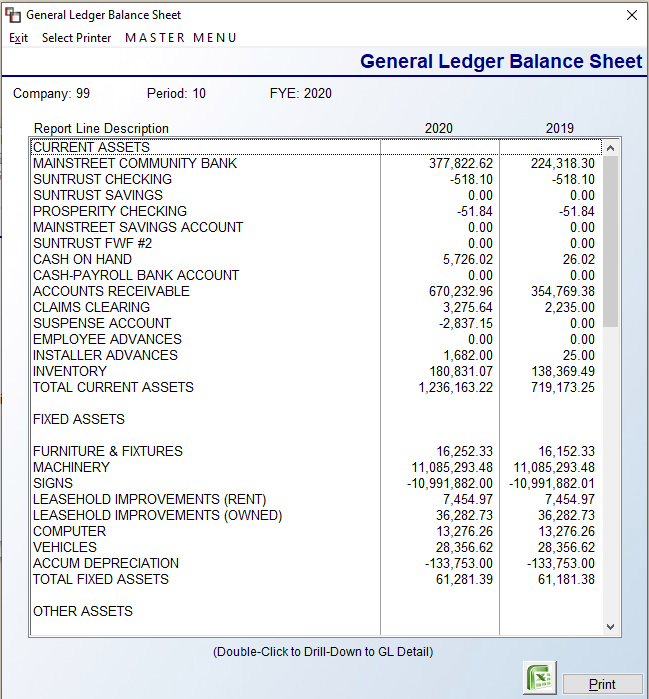Select CASH-PAYROLL BANK ACCOUNT line
The height and width of the screenshot is (699, 649).
pos(316,275)
